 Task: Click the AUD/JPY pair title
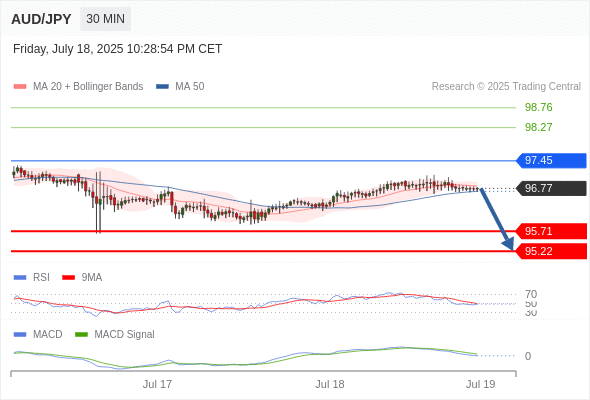pos(41,19)
